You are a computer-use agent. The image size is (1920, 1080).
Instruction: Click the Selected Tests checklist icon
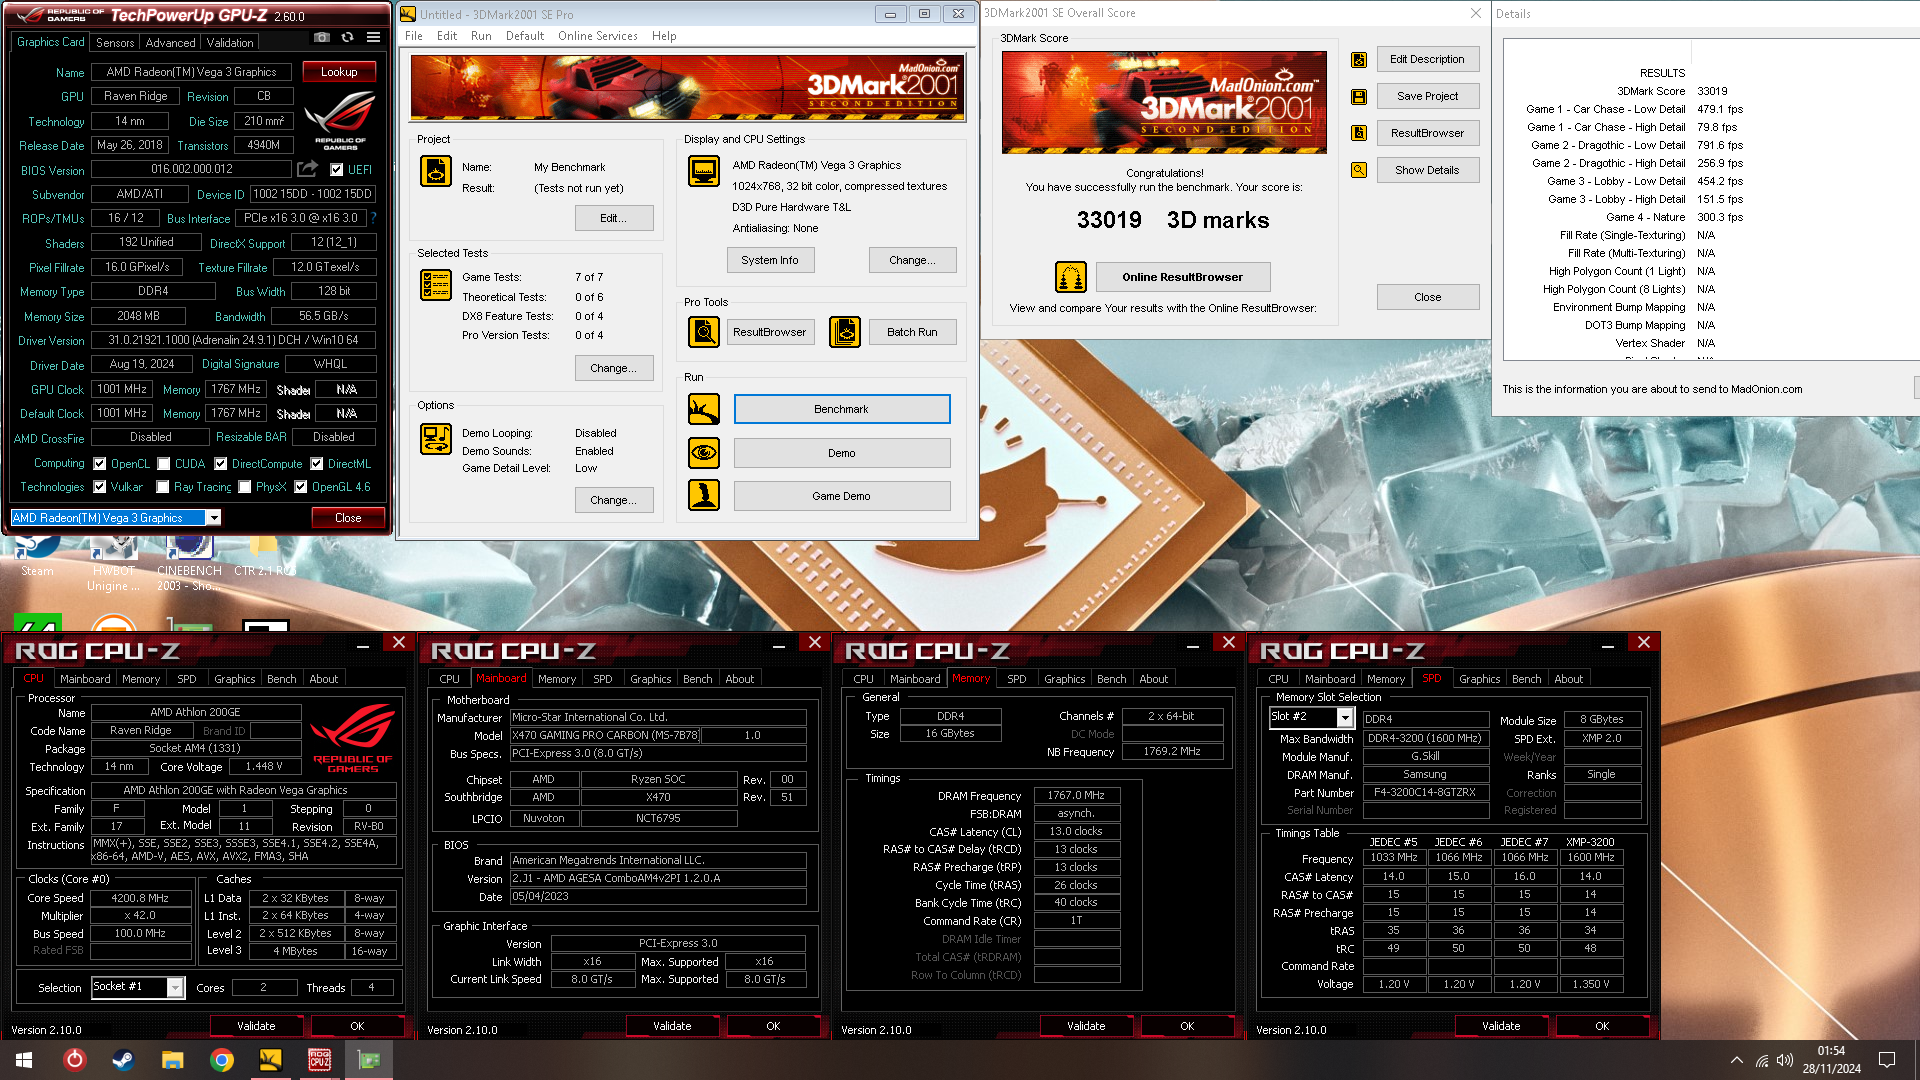pyautogui.click(x=436, y=285)
